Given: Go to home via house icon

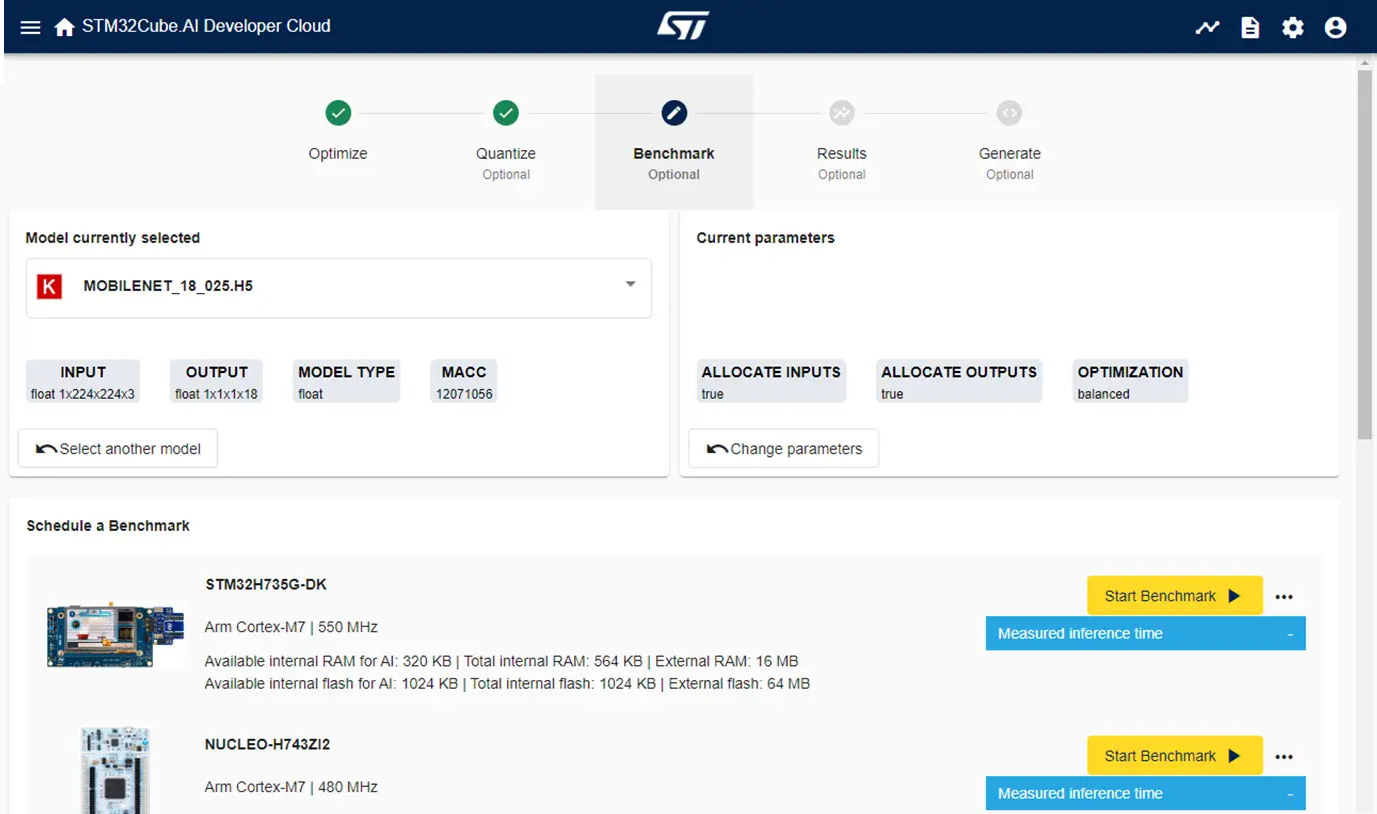Looking at the screenshot, I should click(x=65, y=27).
